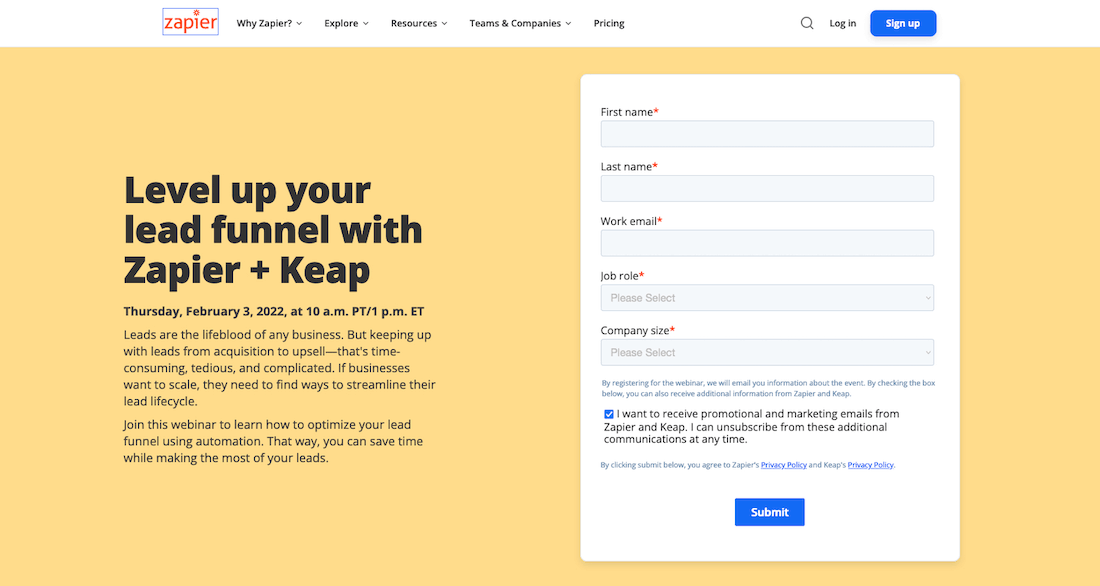Click the 'Join this webinar to learn' paragraph
Screen dimensions: 1100x586
pyautogui.click(x=273, y=441)
